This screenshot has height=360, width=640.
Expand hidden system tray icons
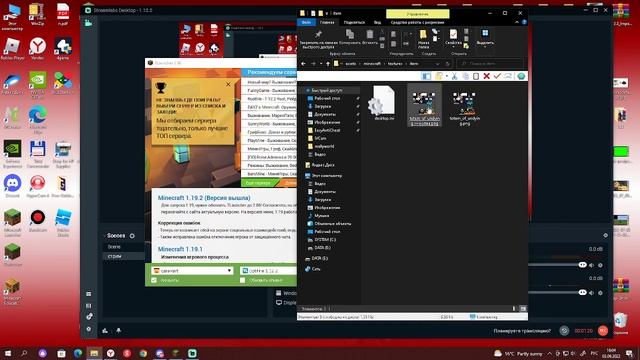pos(549,353)
